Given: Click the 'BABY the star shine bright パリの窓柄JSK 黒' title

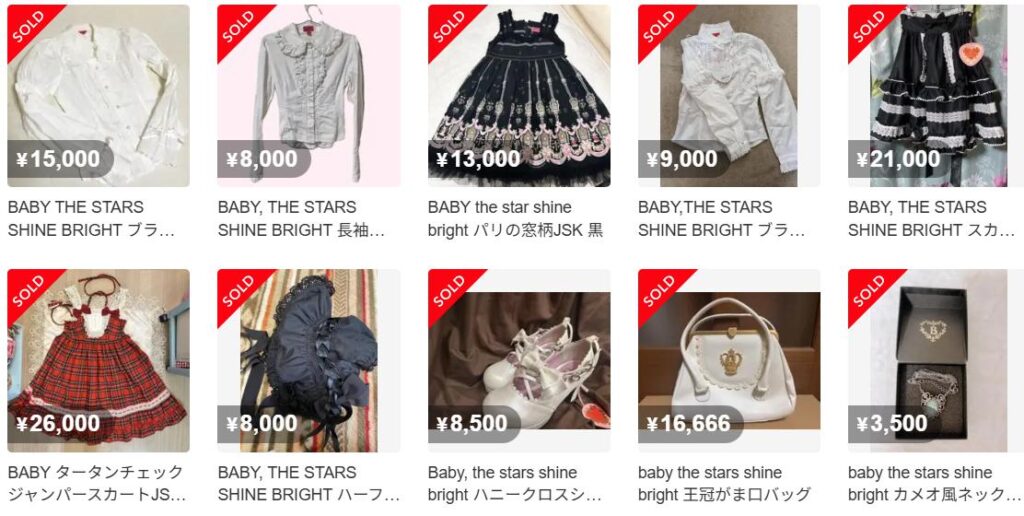Looking at the screenshot, I should coord(515,219).
